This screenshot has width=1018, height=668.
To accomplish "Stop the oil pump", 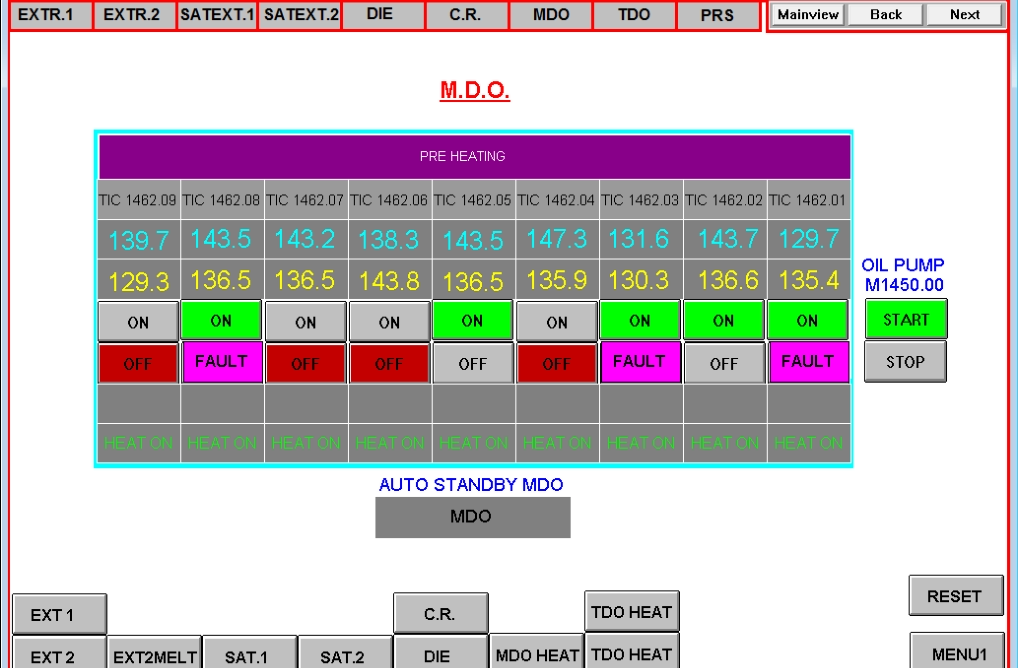I will tap(905, 362).
